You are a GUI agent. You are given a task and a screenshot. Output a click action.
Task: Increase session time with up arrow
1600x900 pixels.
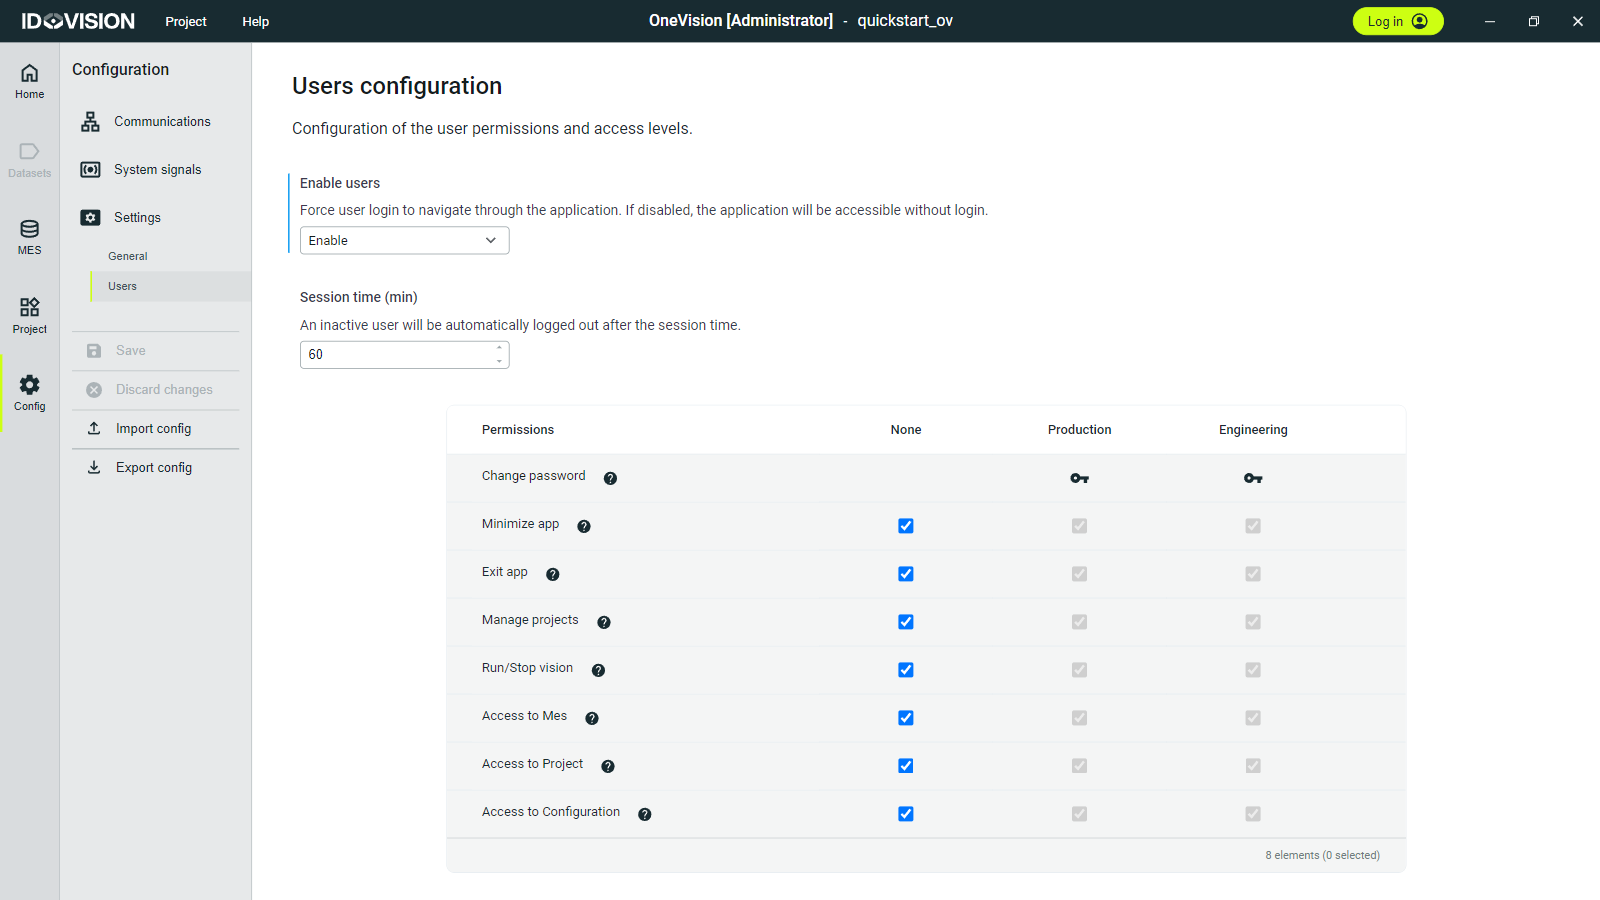point(499,348)
